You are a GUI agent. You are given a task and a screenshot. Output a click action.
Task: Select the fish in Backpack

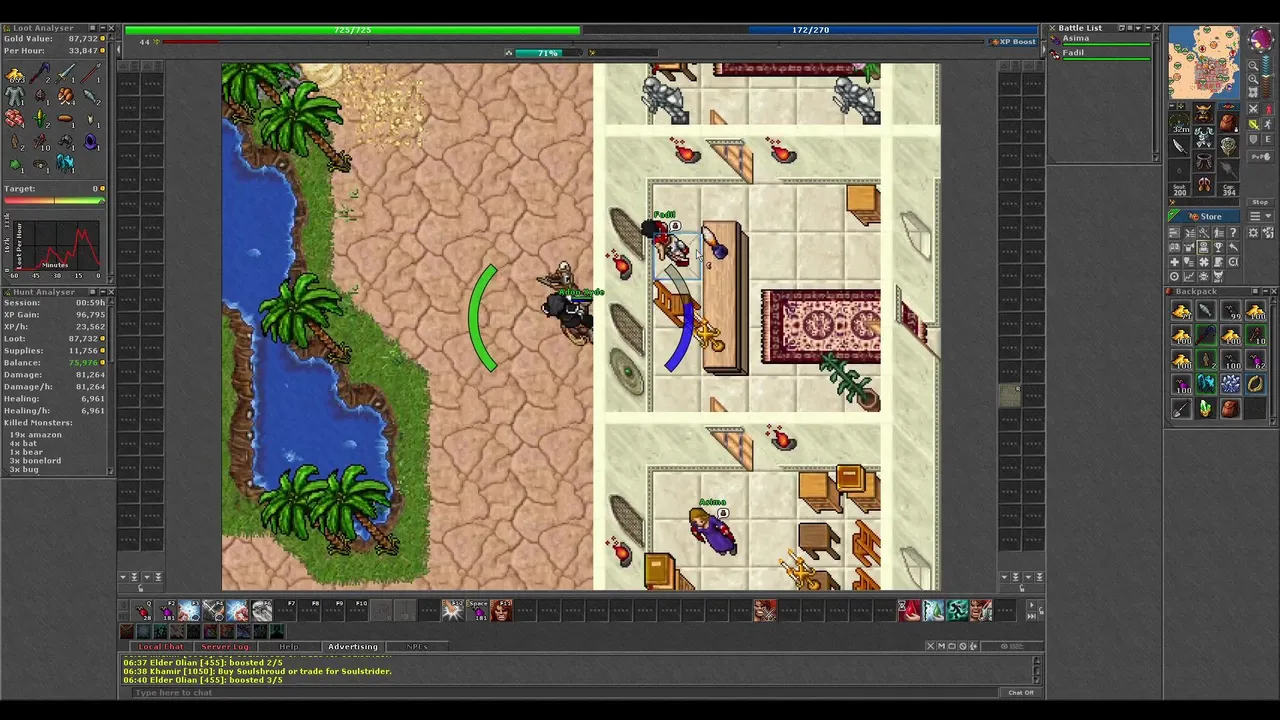click(x=1206, y=311)
